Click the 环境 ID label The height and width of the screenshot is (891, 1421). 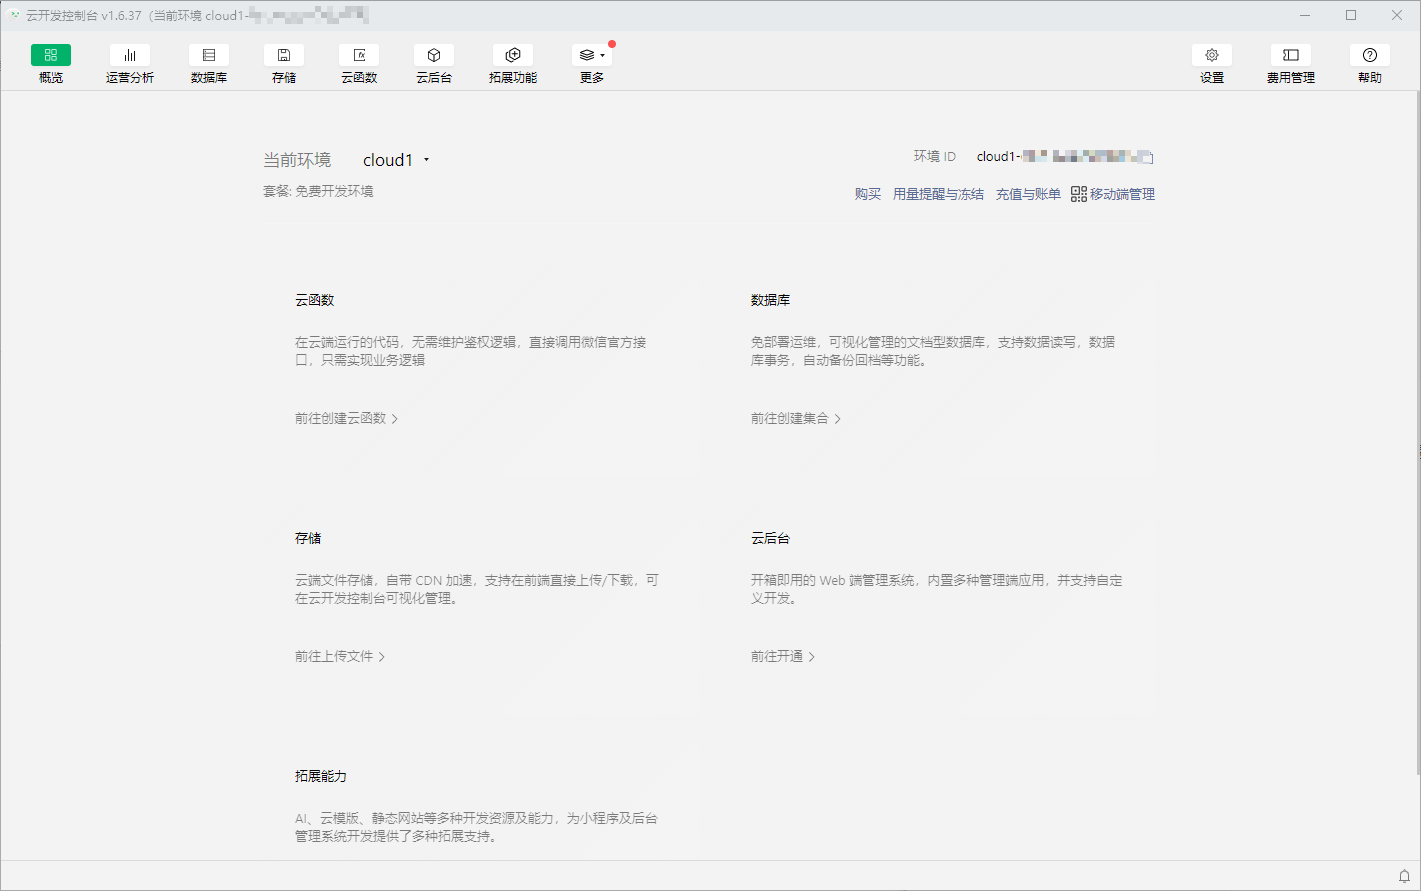tap(935, 157)
